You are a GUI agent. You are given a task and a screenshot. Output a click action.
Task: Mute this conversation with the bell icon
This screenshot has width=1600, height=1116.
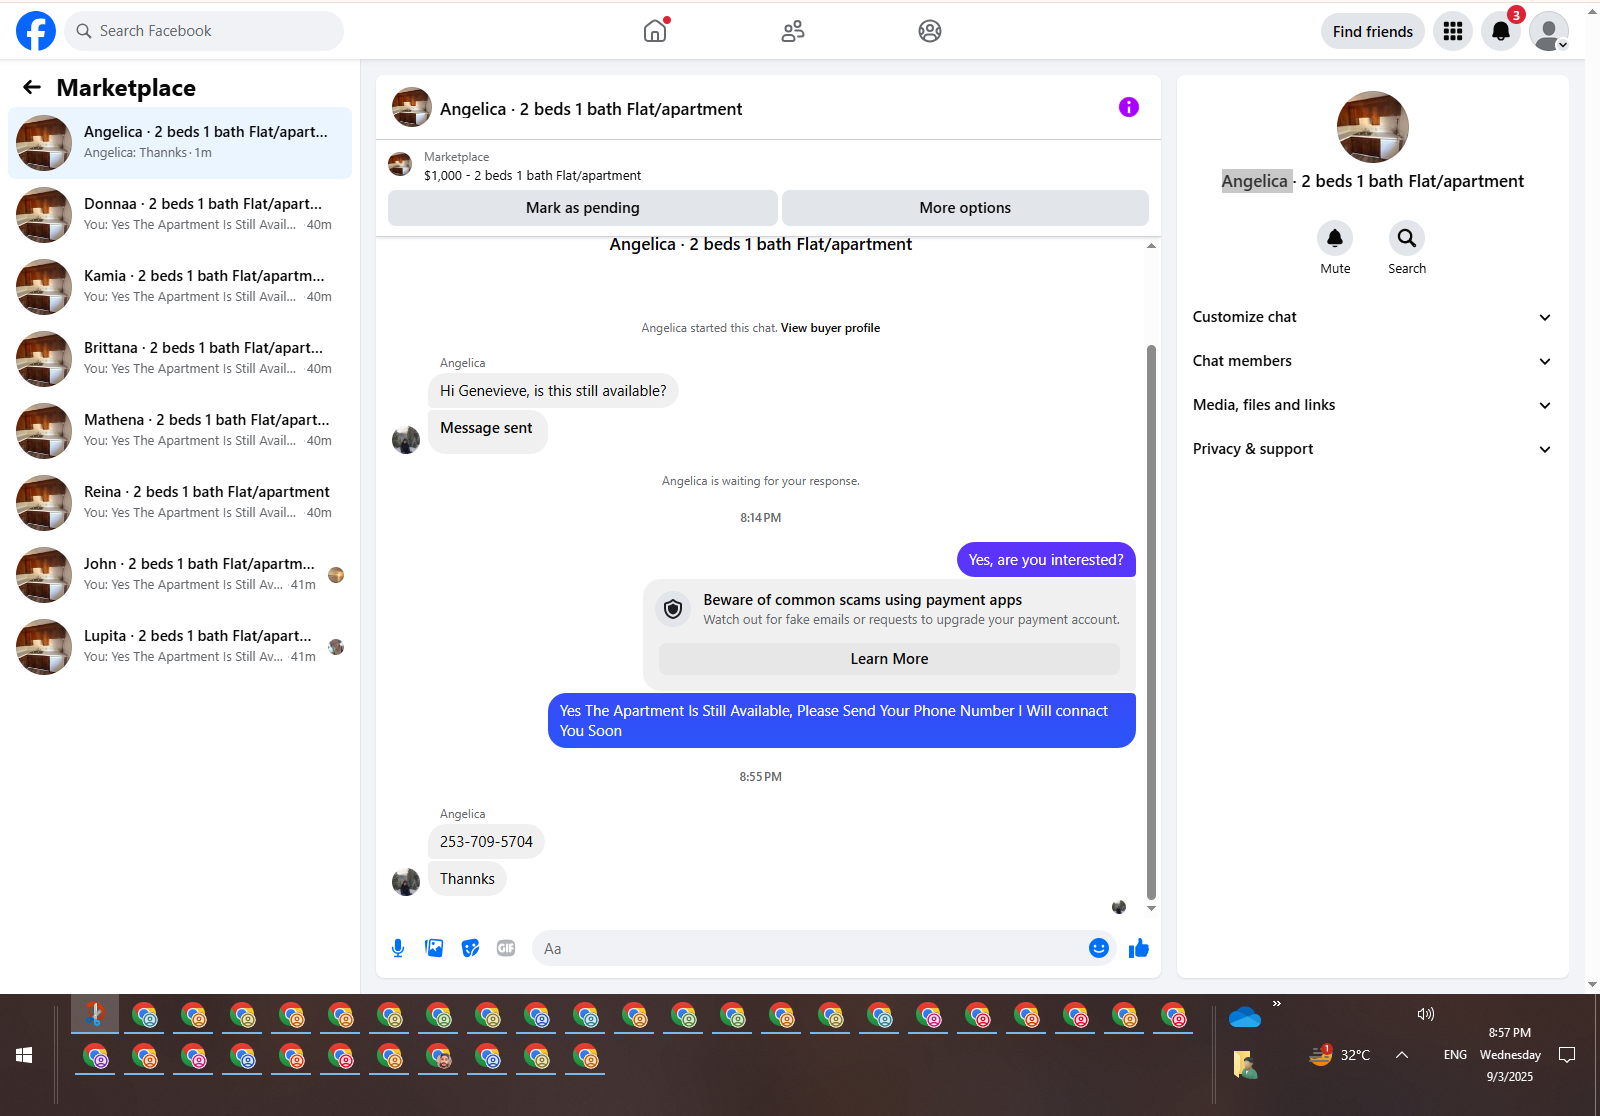pyautogui.click(x=1335, y=238)
